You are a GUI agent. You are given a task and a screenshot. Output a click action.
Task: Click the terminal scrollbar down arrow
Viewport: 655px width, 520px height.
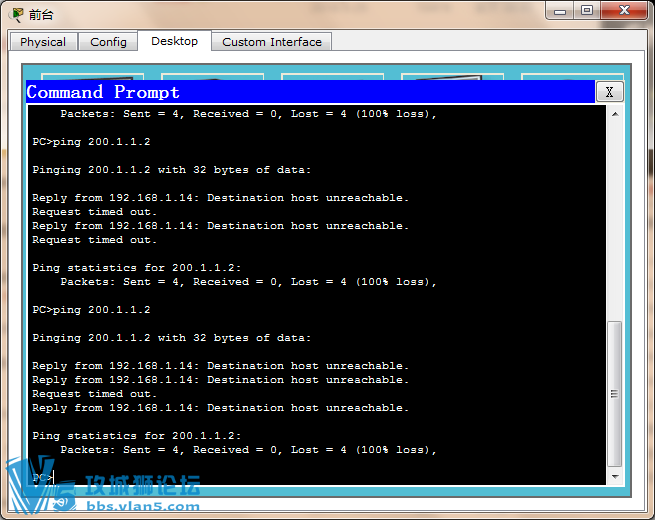click(x=615, y=477)
